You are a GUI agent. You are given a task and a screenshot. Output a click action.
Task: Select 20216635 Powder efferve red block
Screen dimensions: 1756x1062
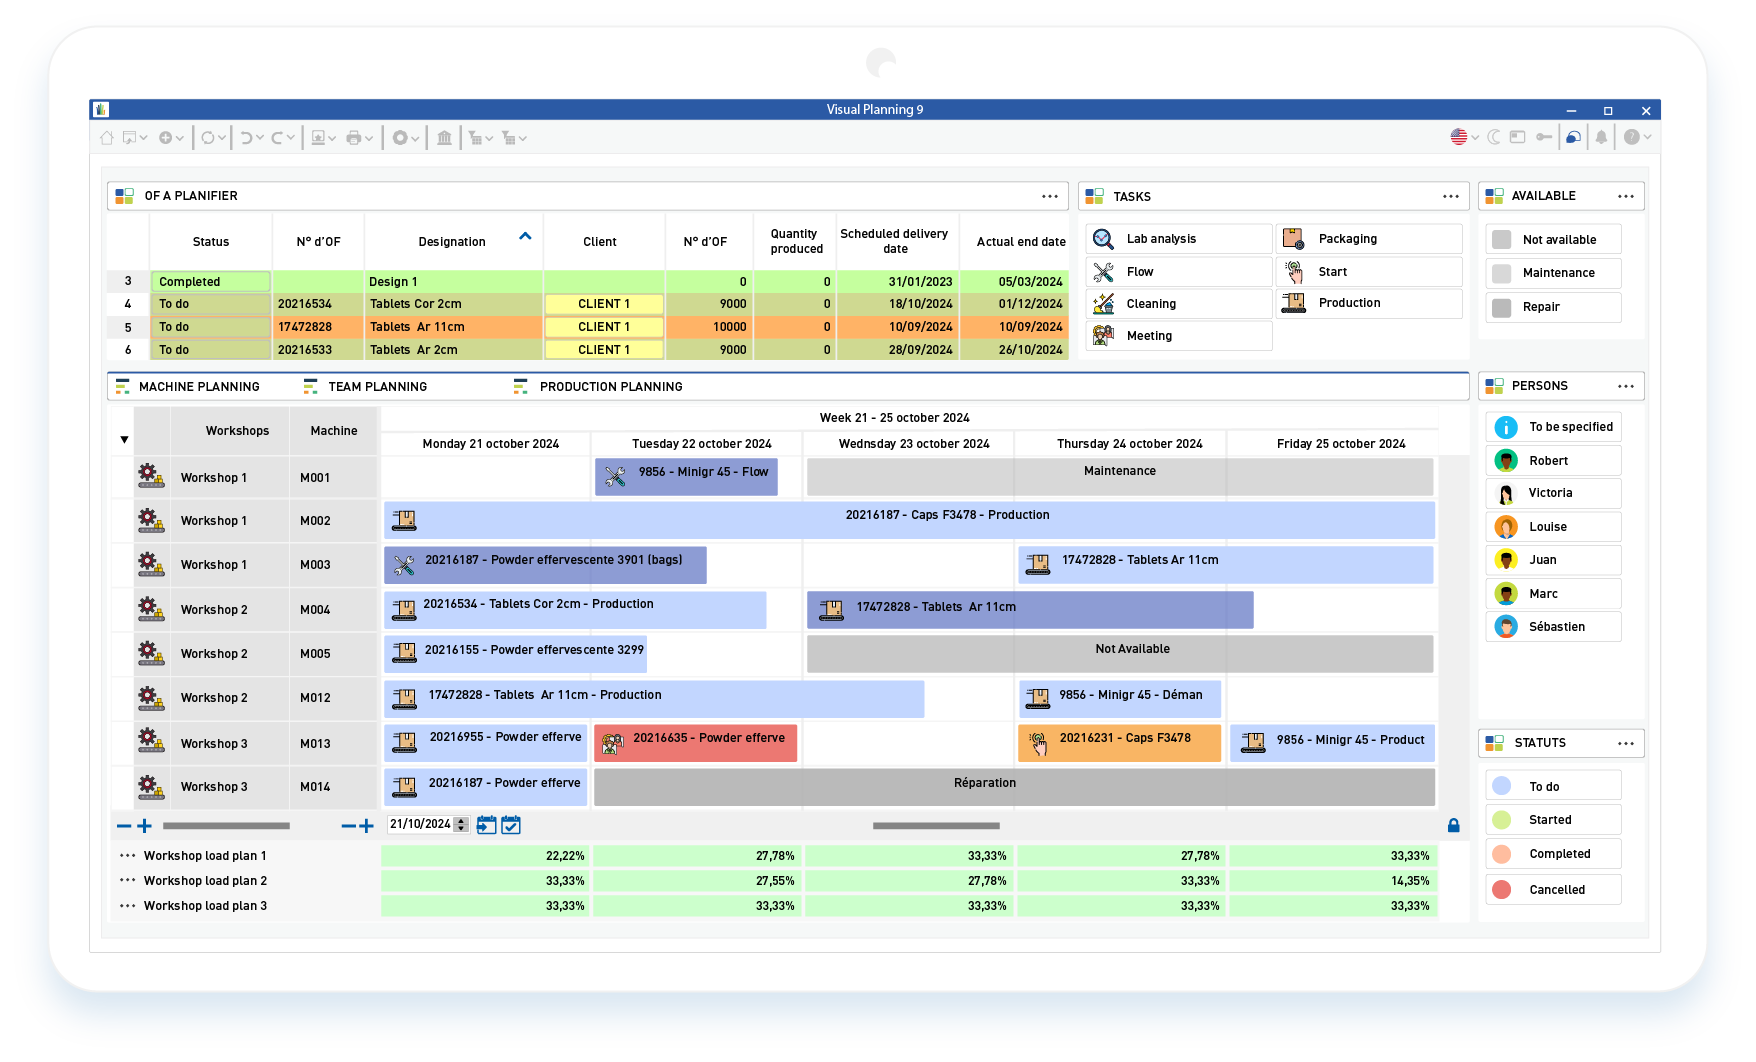[696, 743]
